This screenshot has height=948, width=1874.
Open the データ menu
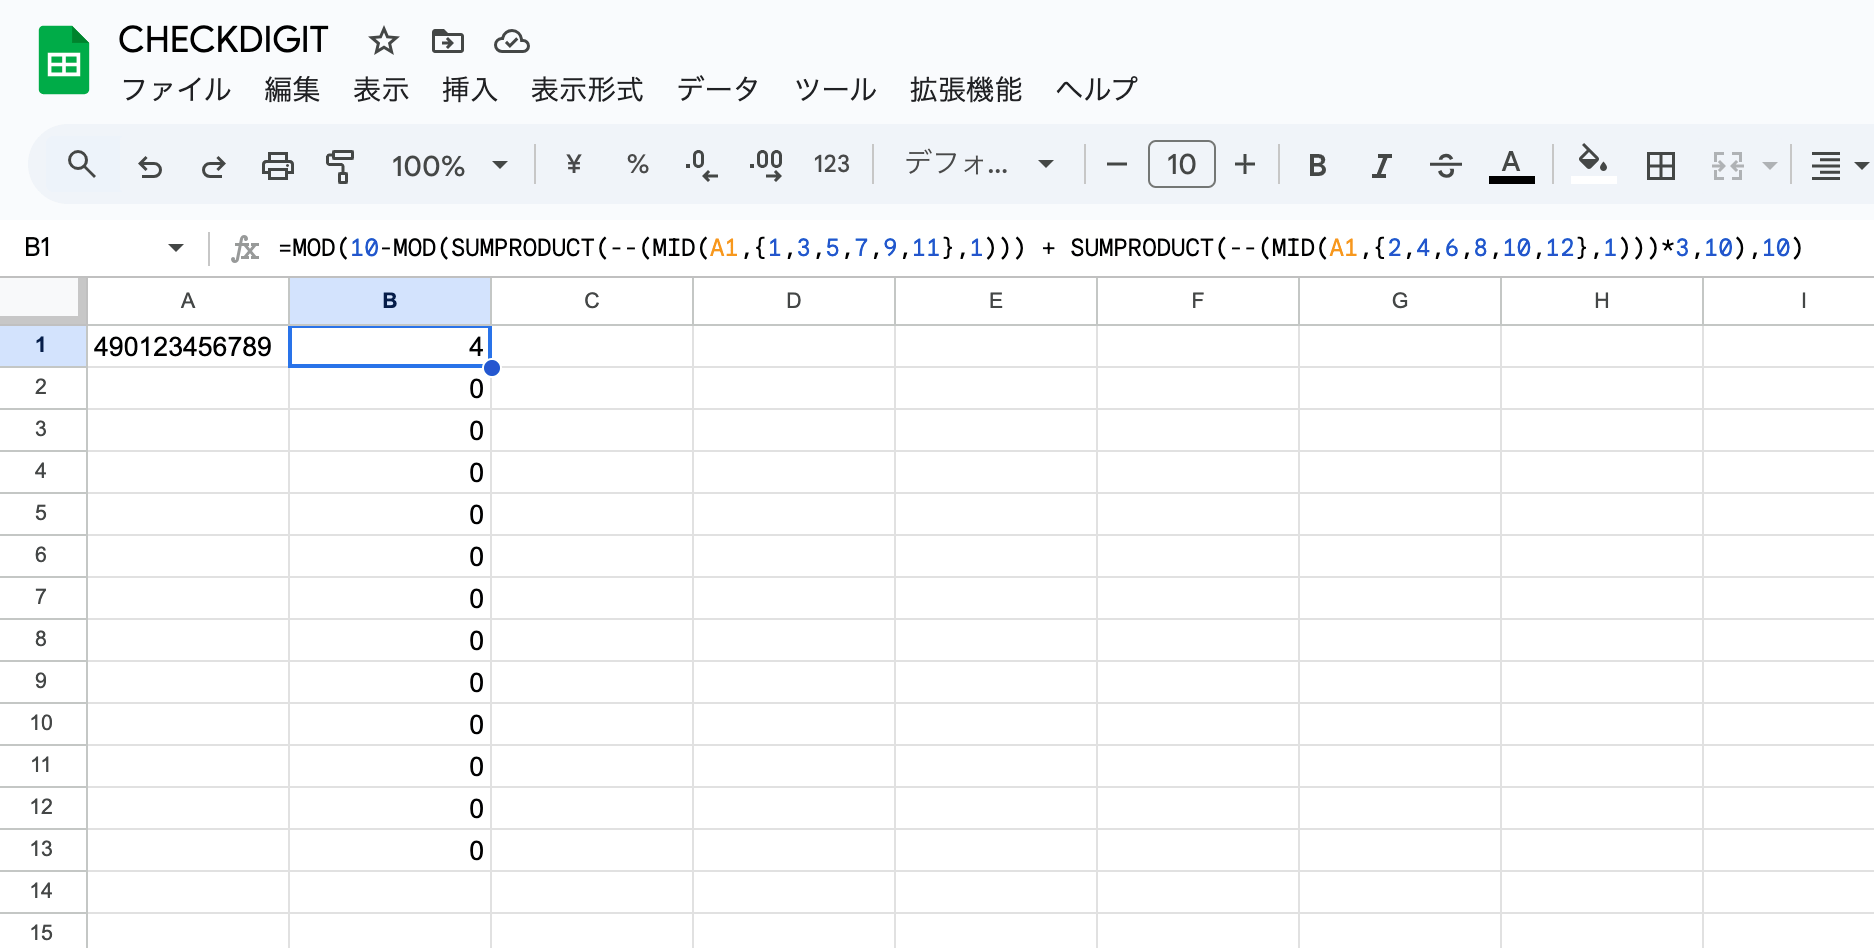click(x=717, y=89)
